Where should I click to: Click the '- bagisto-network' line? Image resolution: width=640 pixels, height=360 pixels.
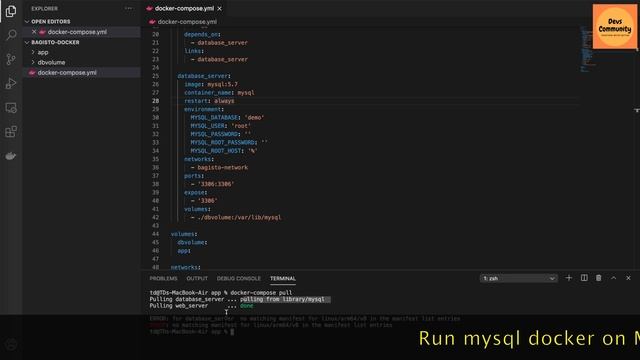[219, 167]
